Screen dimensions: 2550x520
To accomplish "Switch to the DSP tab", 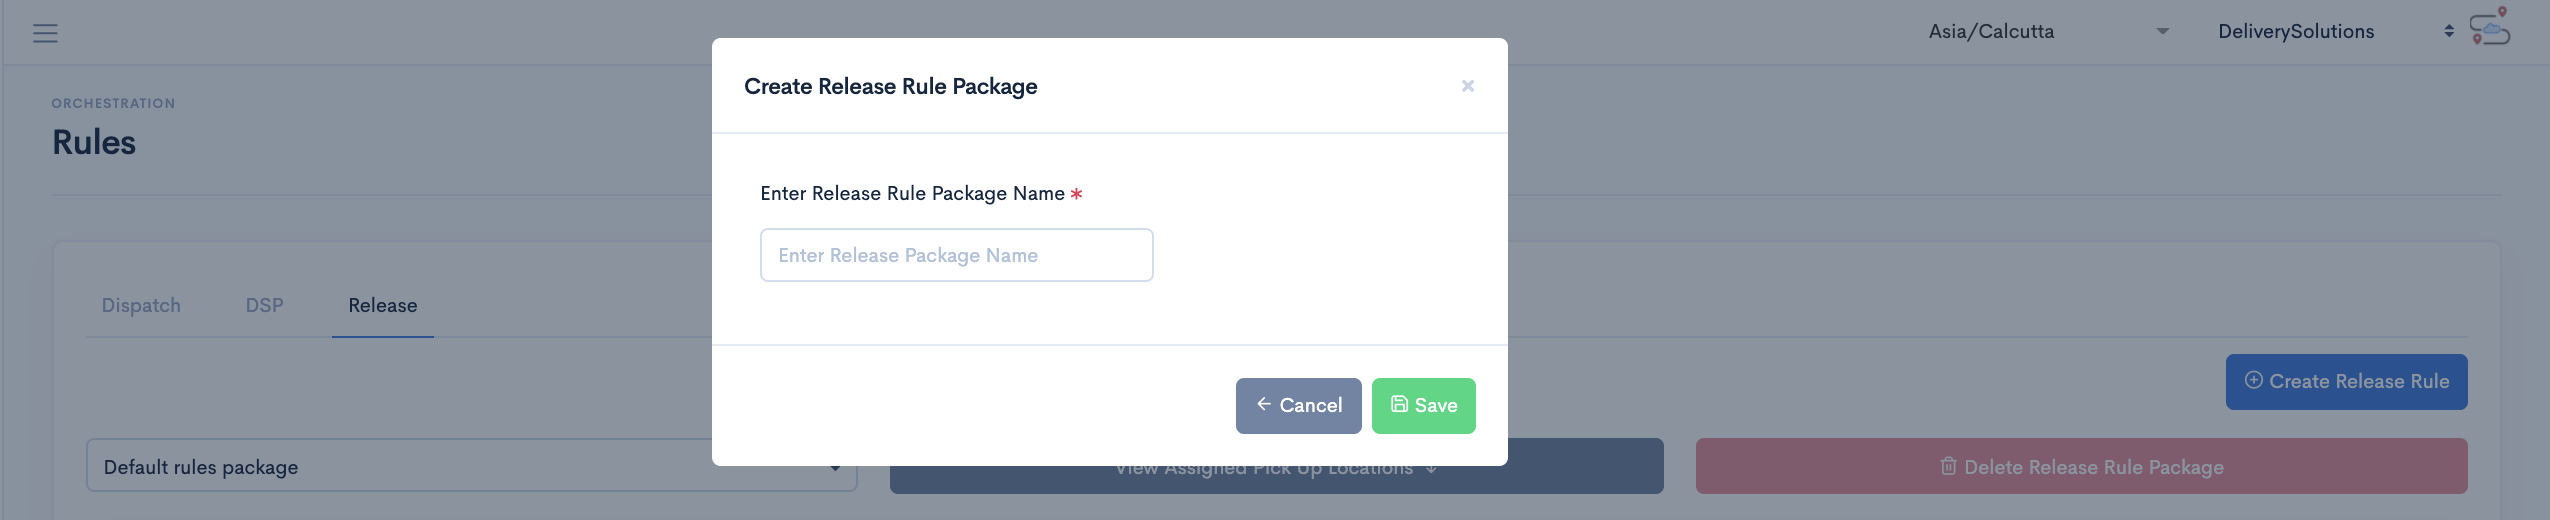I will point(264,305).
